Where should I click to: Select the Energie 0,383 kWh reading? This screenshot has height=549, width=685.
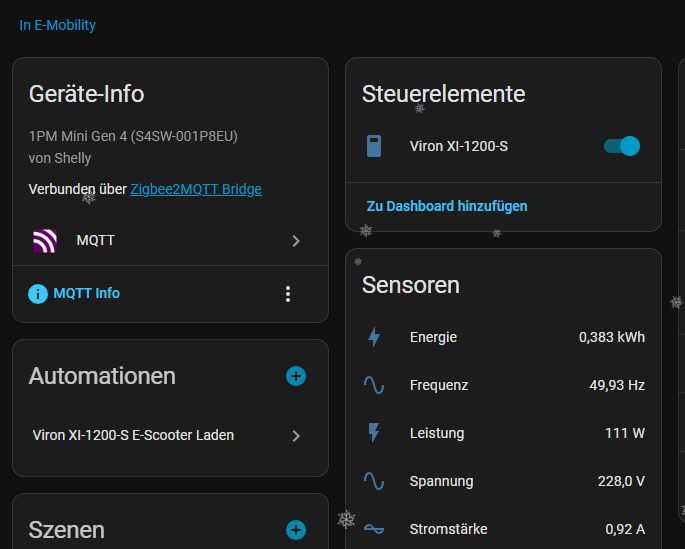[611, 338]
